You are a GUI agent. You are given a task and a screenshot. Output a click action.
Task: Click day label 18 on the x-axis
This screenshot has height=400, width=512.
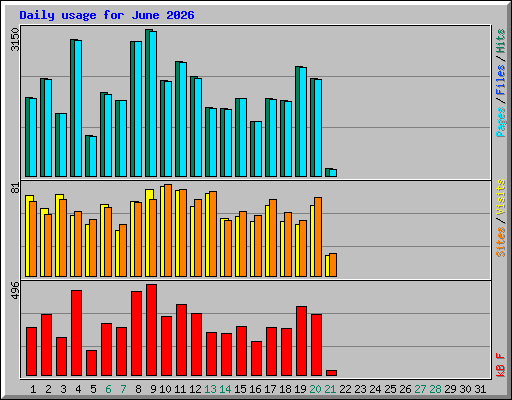click(285, 389)
